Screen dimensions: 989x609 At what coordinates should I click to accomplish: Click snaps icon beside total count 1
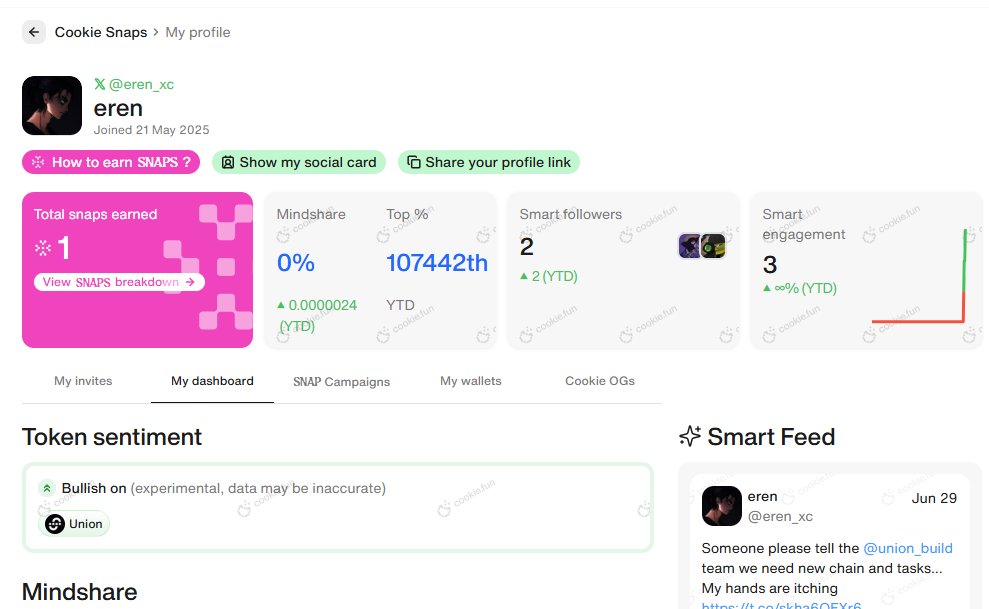43,248
